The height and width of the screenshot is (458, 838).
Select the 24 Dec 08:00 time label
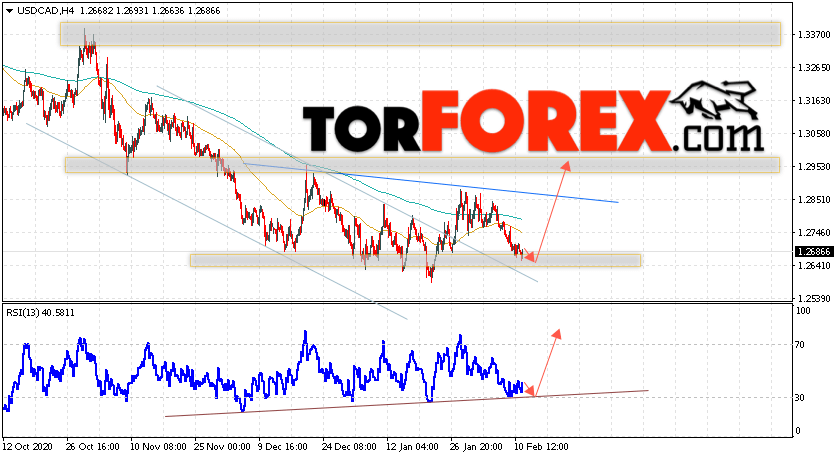[349, 446]
